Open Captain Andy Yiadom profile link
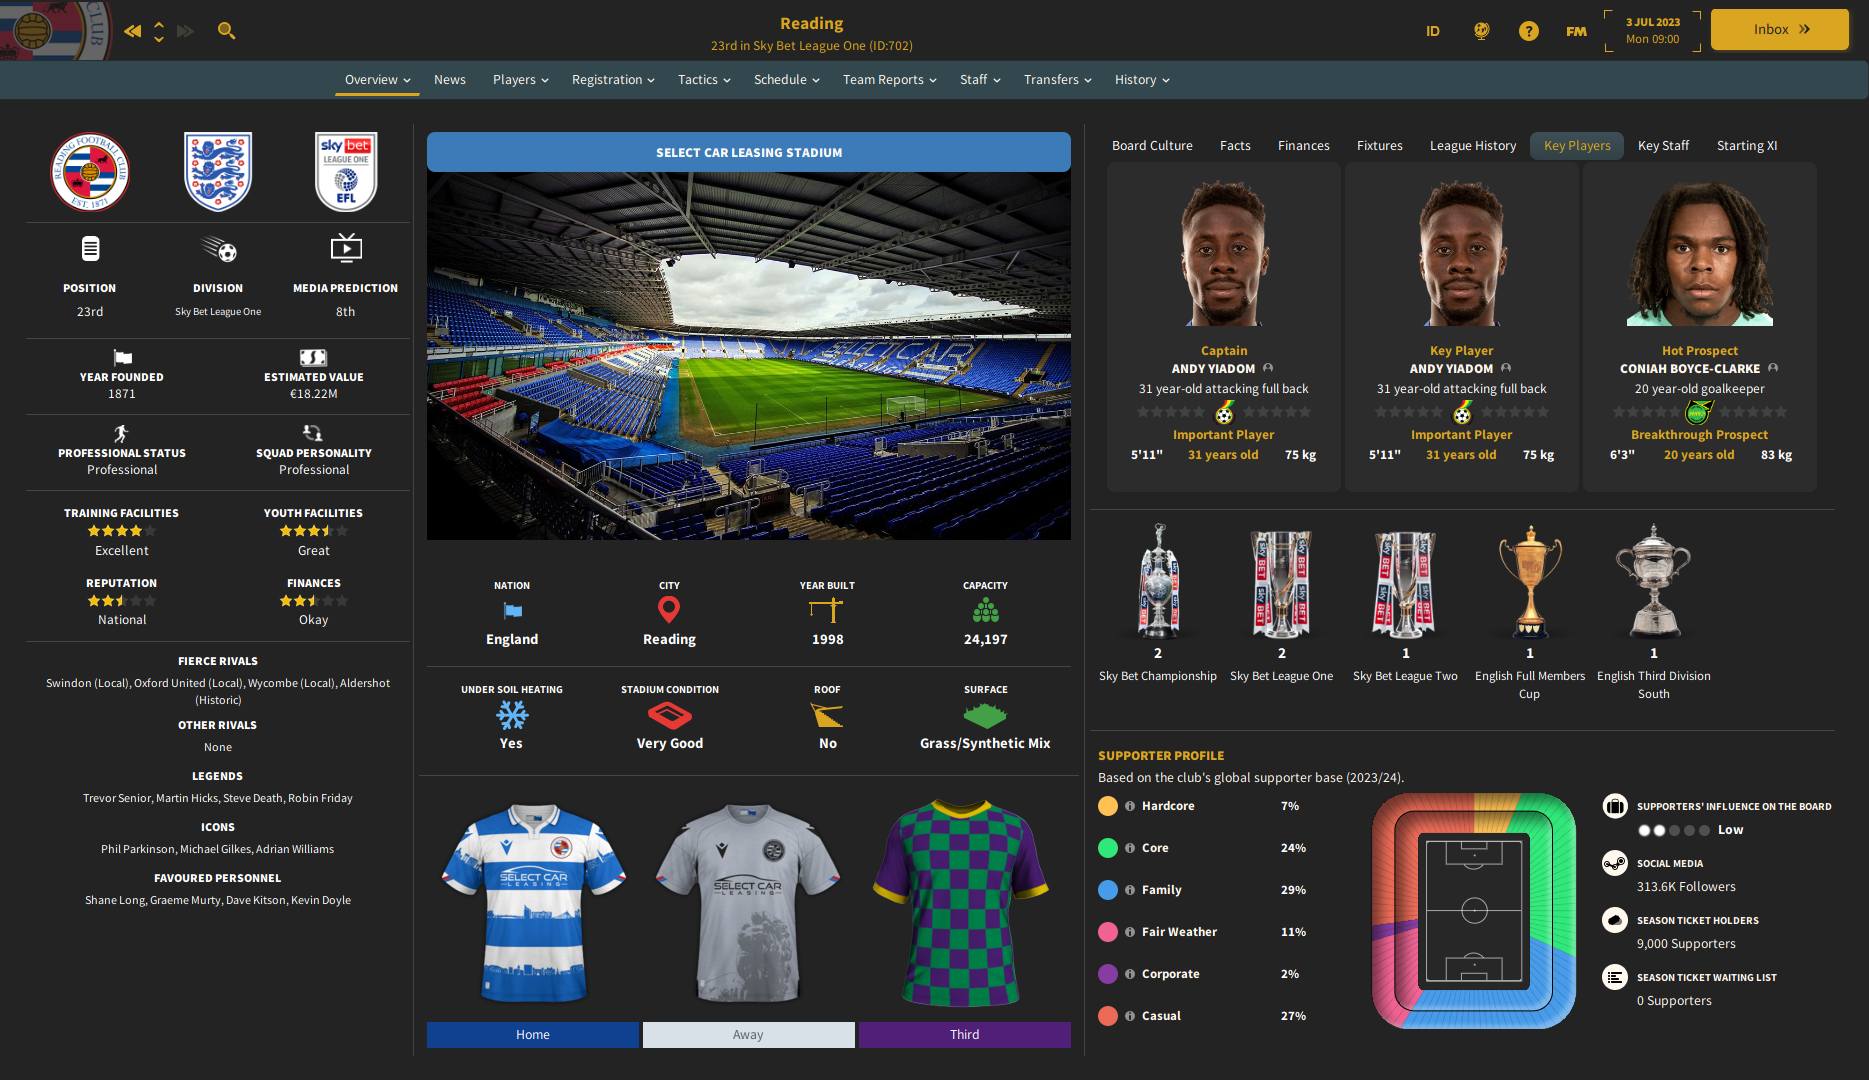The image size is (1869, 1080). coord(1213,369)
